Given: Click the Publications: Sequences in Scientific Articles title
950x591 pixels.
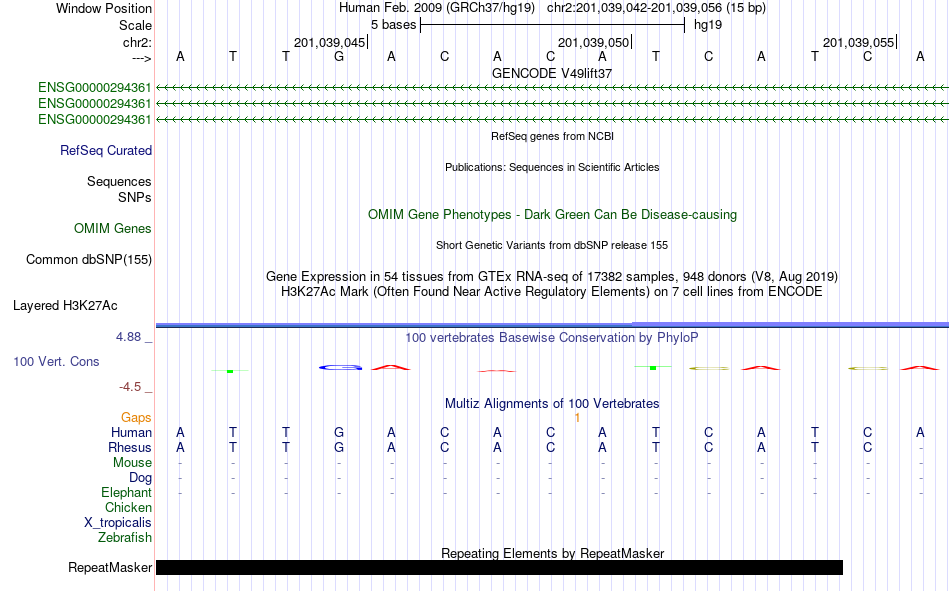Looking at the screenshot, I should [552, 167].
